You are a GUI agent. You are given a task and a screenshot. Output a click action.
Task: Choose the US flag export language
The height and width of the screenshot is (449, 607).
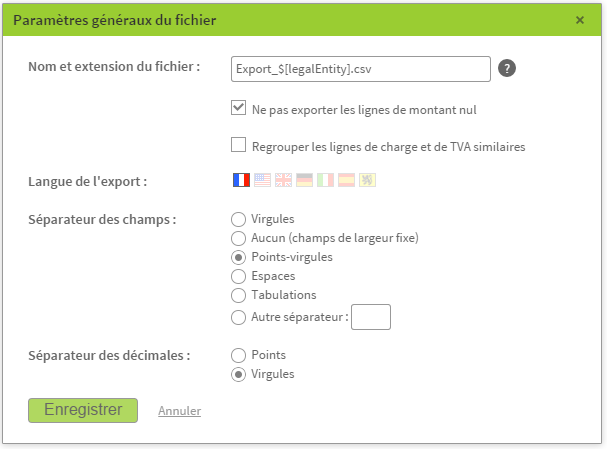262,180
